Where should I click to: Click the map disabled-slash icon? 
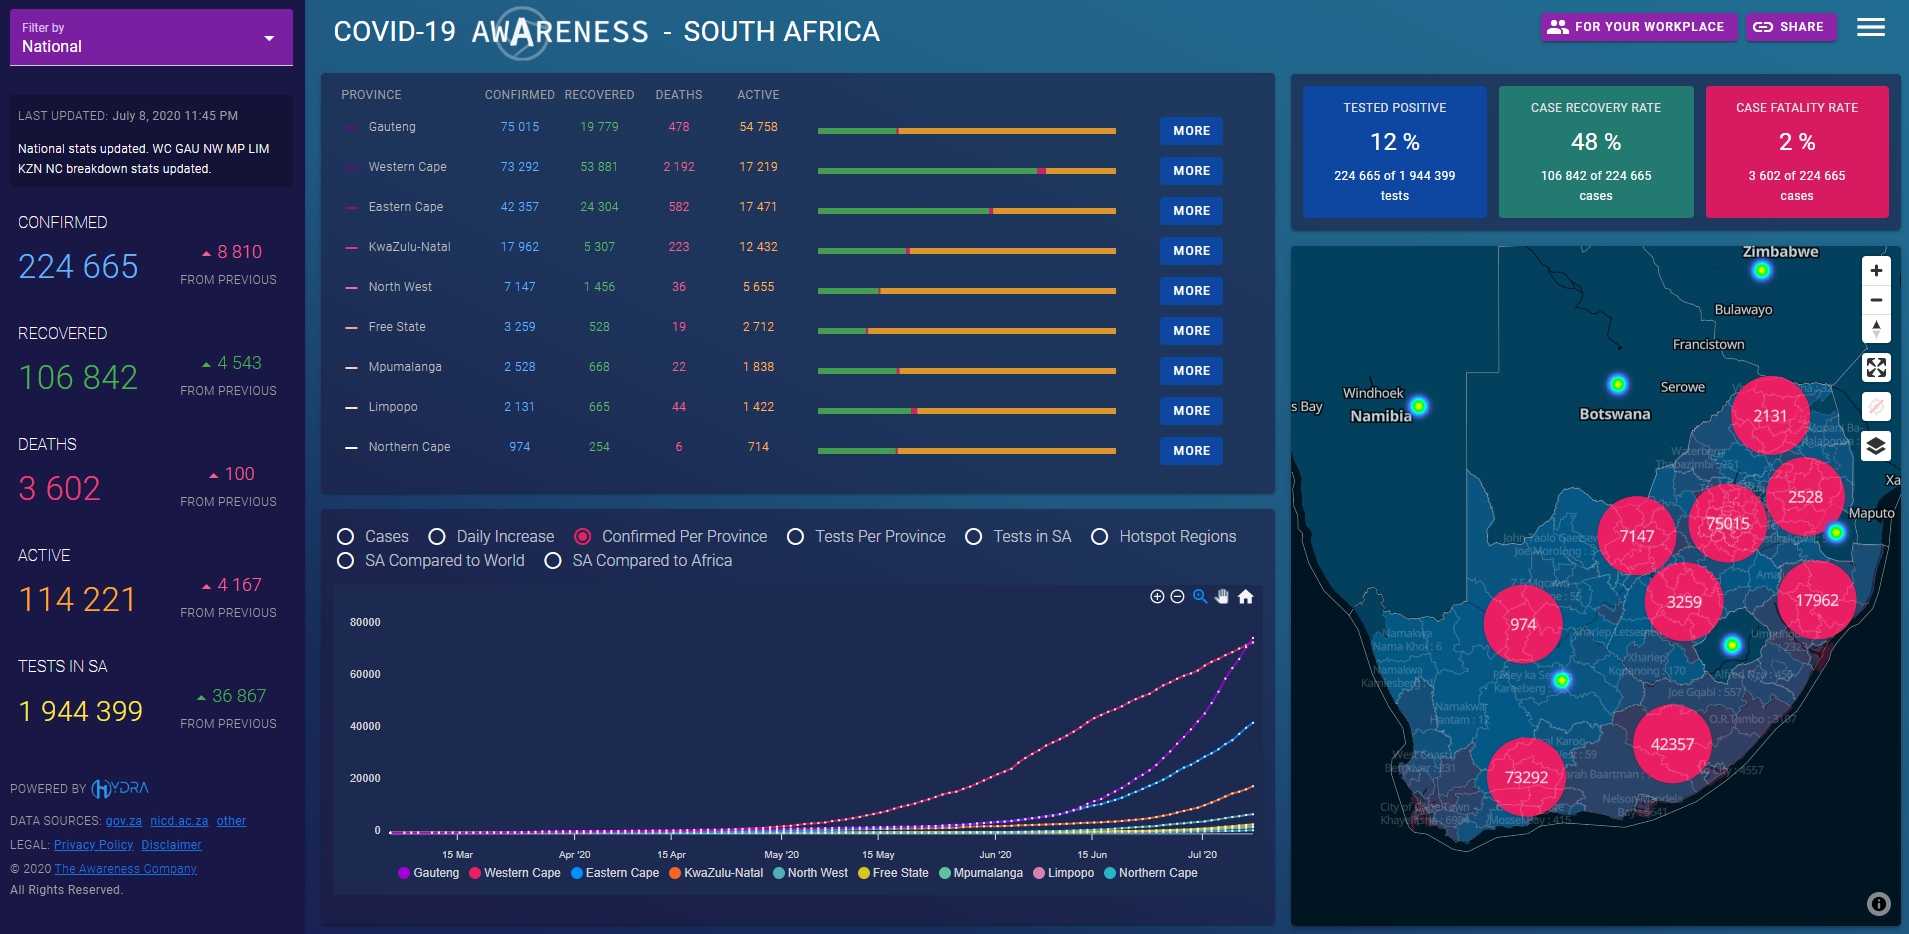click(1876, 407)
